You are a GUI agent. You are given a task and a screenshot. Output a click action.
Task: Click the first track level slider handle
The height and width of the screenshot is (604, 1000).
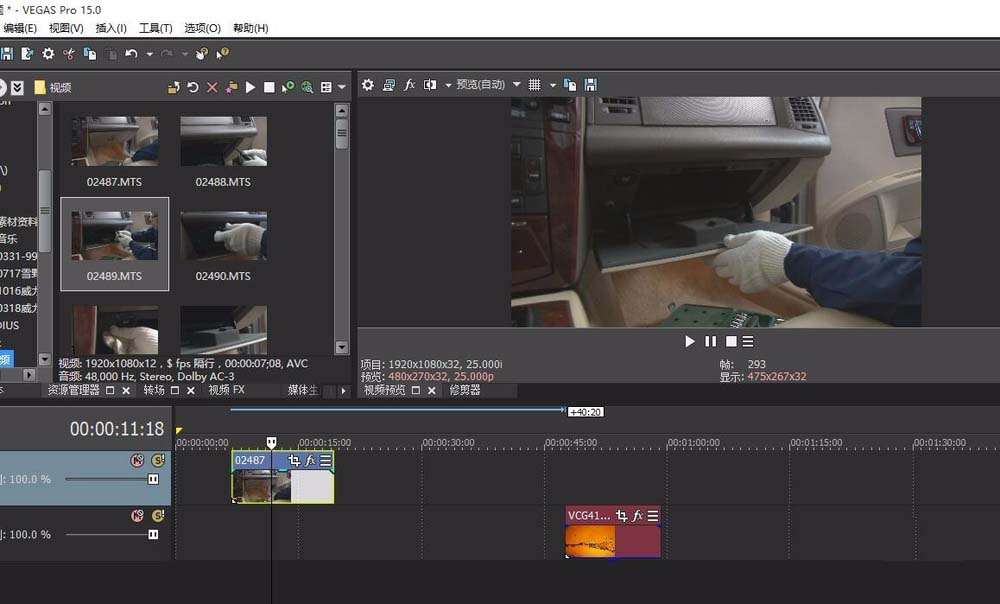(x=153, y=479)
